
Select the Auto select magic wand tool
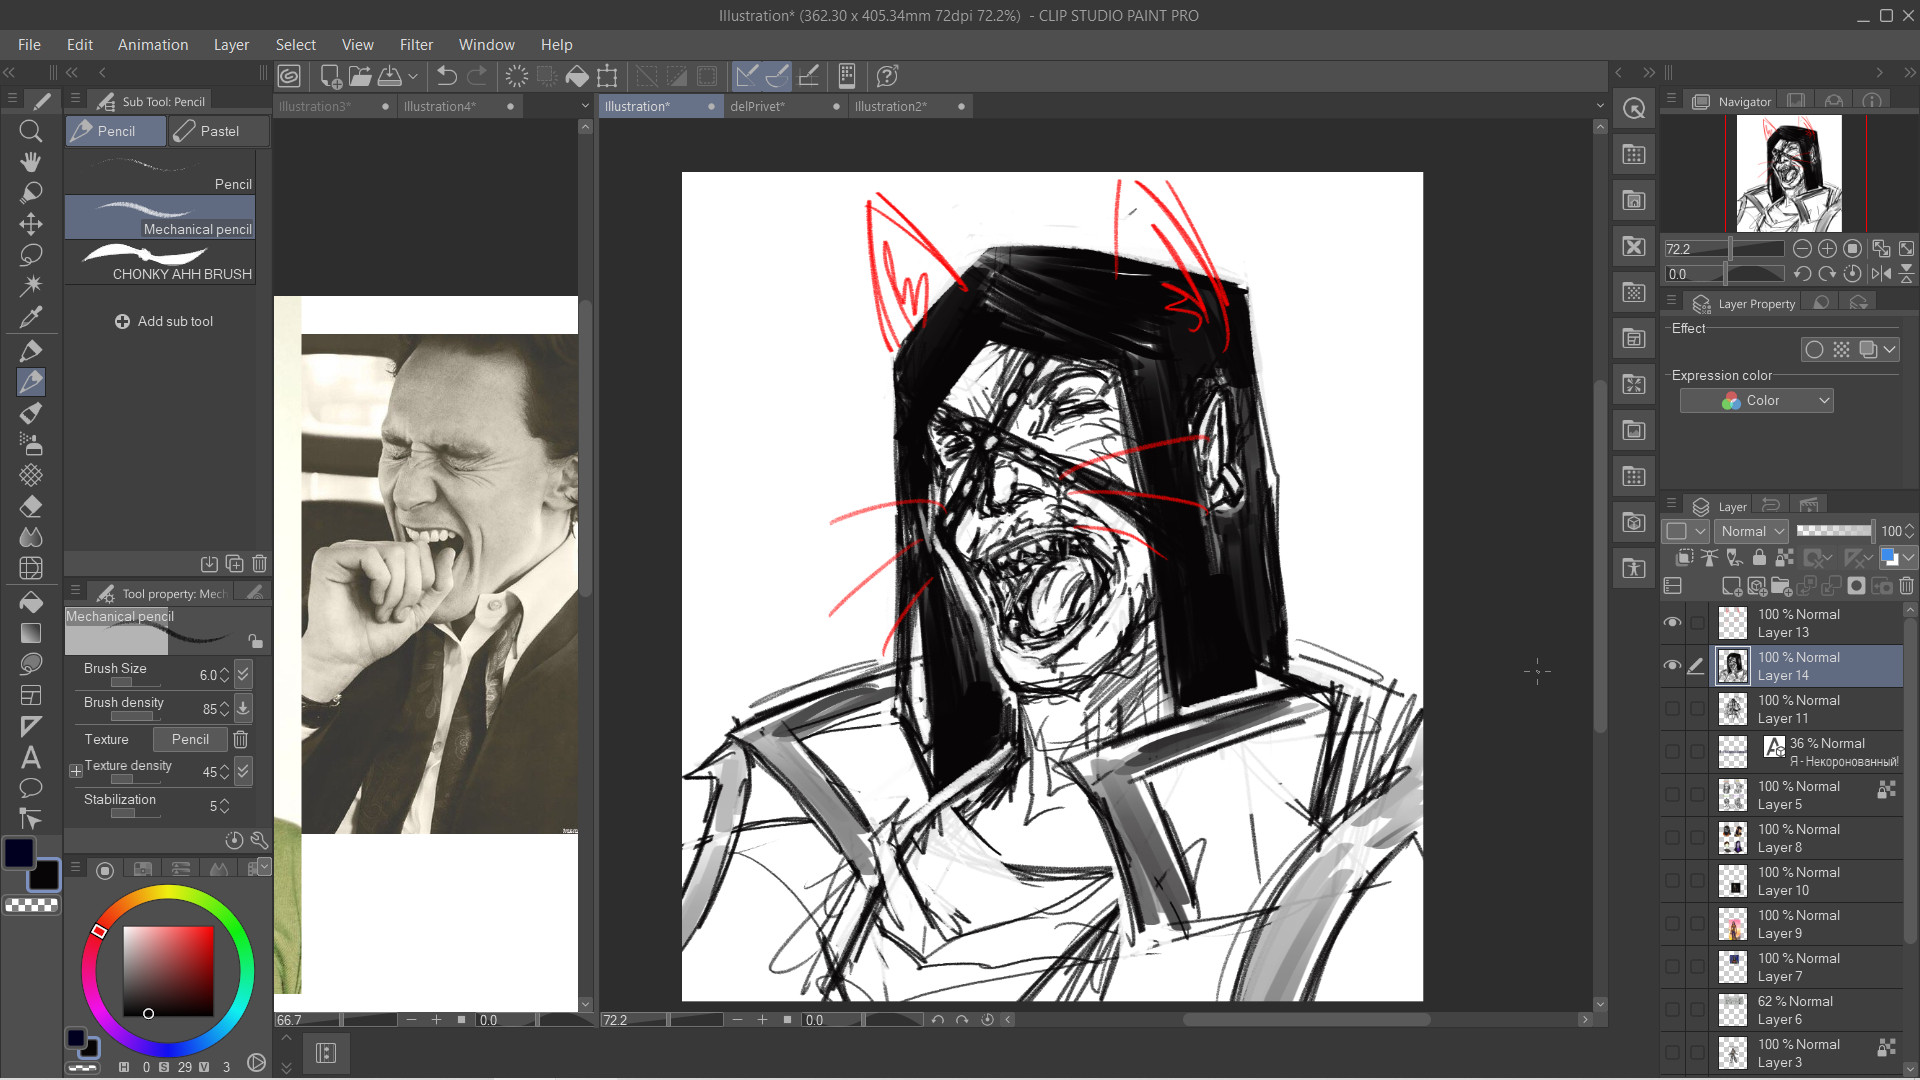click(31, 286)
